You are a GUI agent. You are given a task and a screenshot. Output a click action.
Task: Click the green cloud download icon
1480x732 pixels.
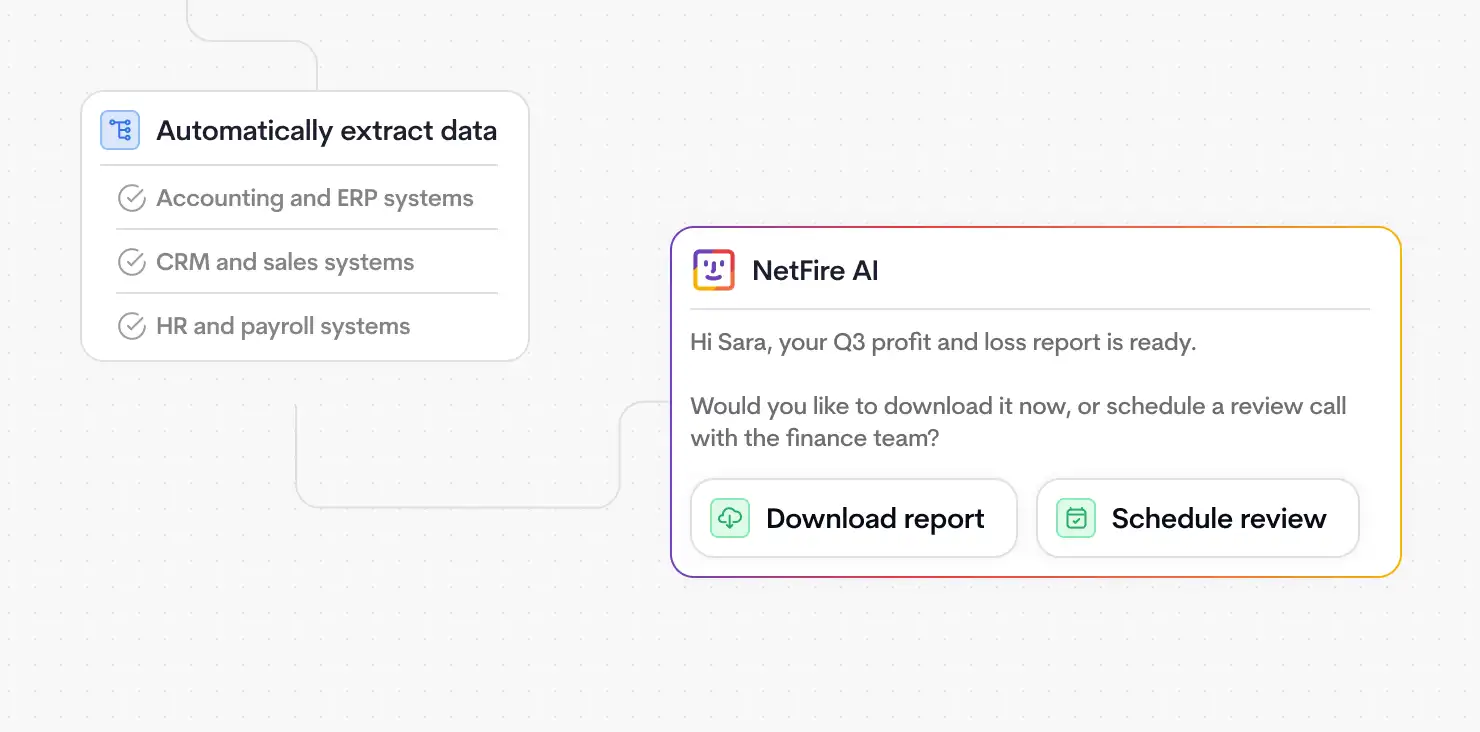[730, 518]
